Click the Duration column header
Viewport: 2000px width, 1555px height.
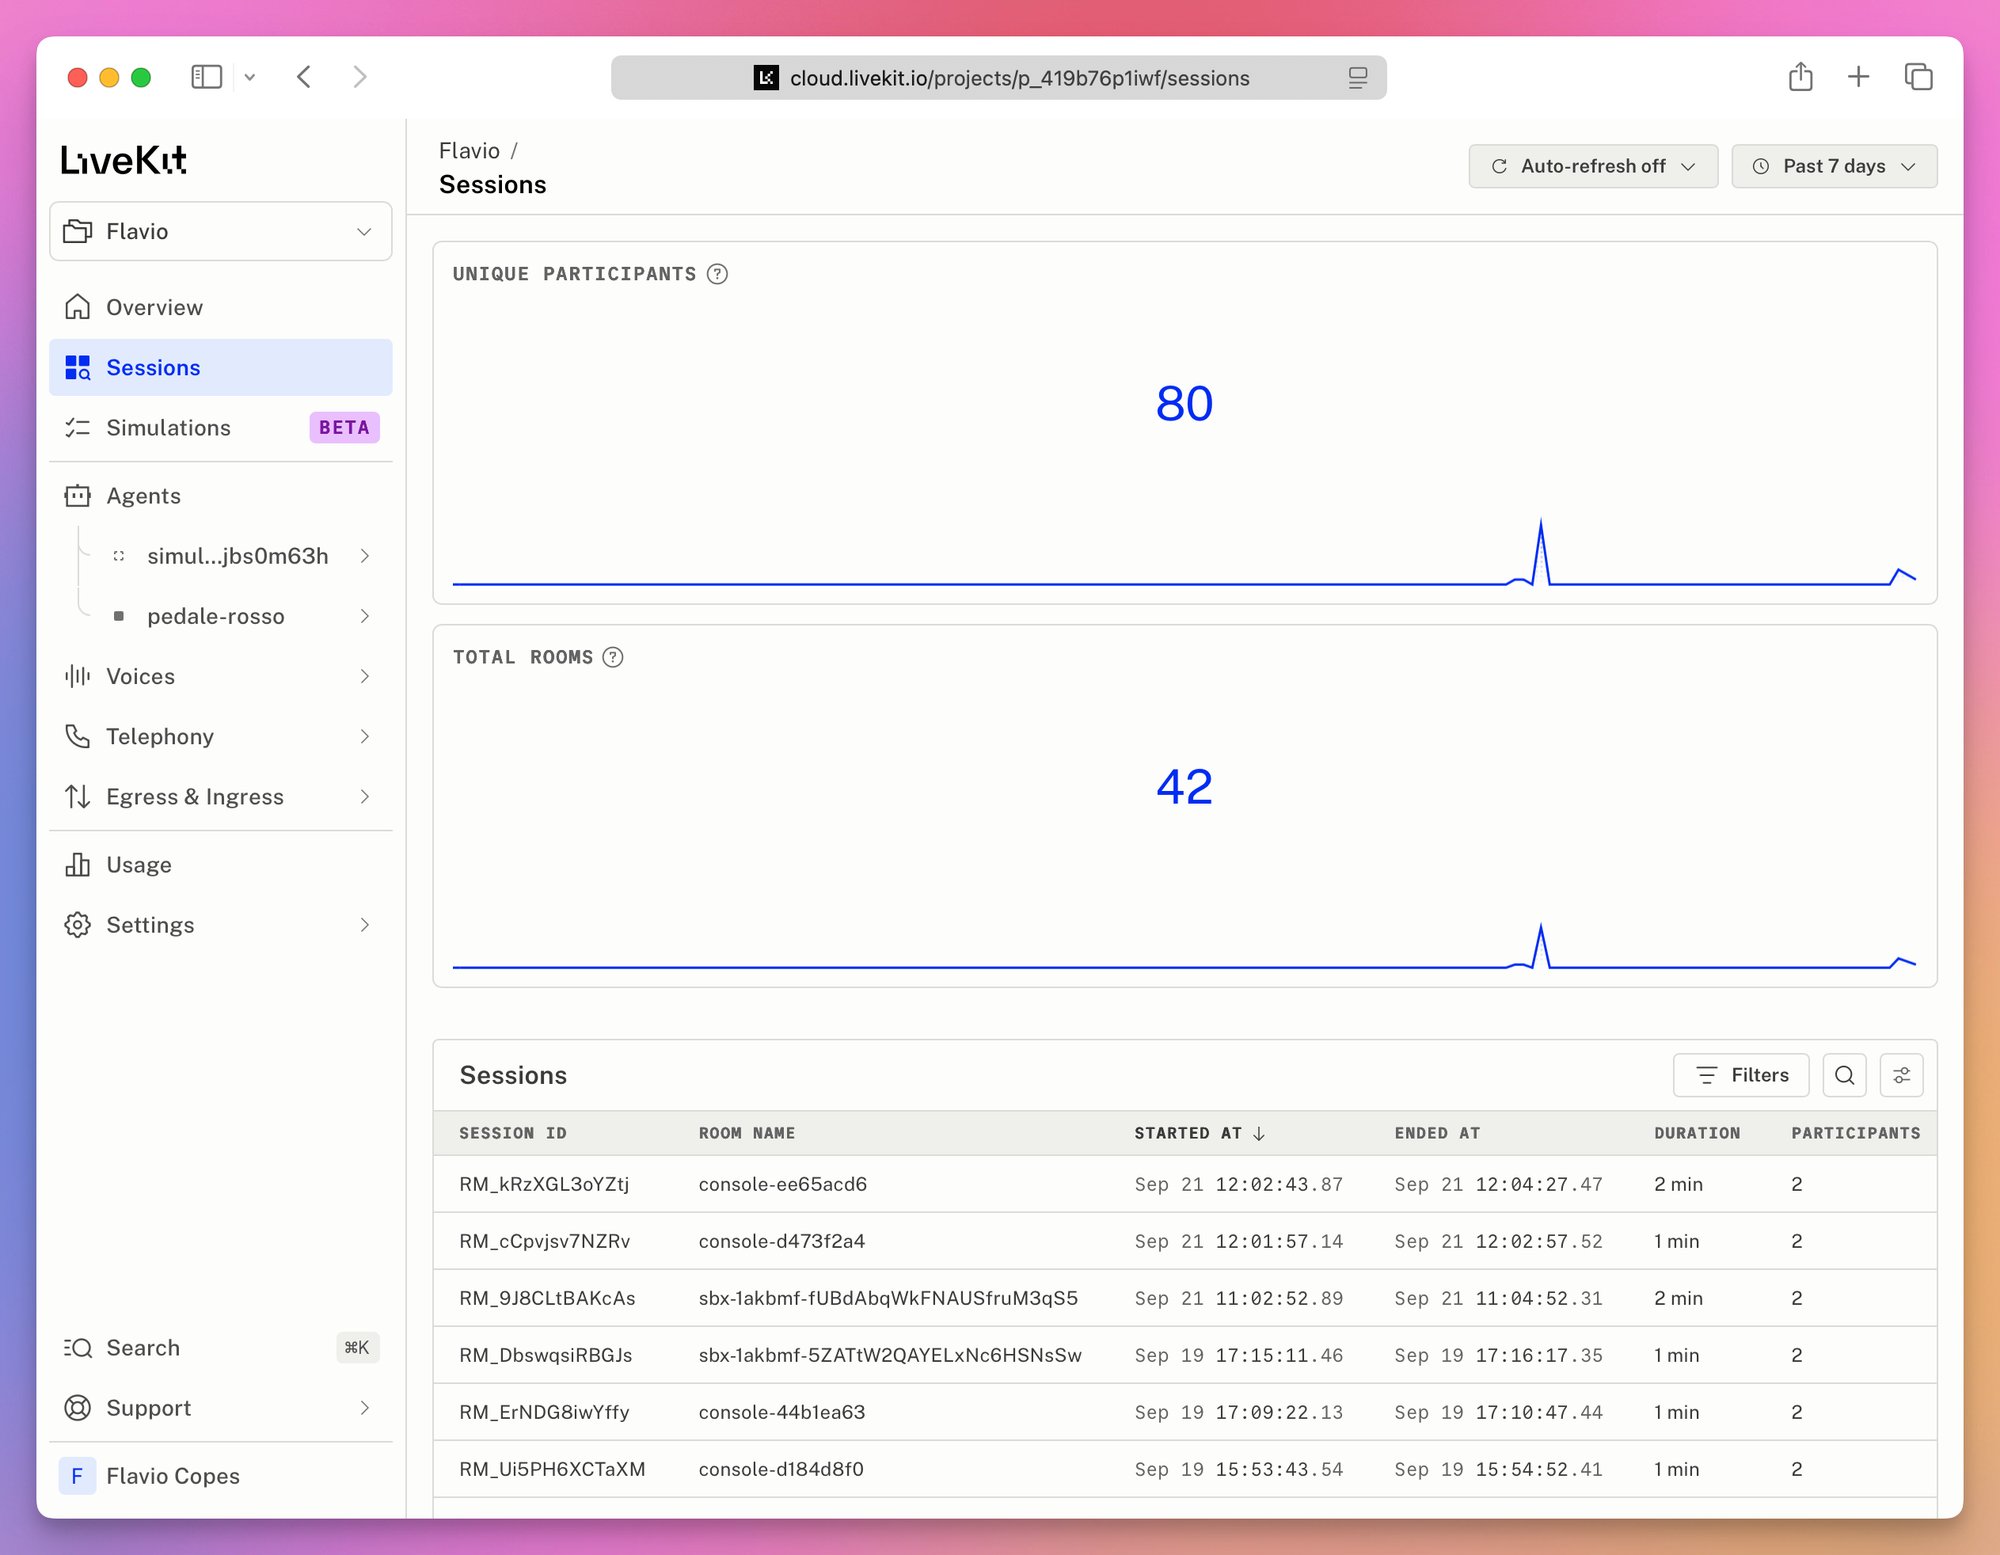tap(1697, 1133)
